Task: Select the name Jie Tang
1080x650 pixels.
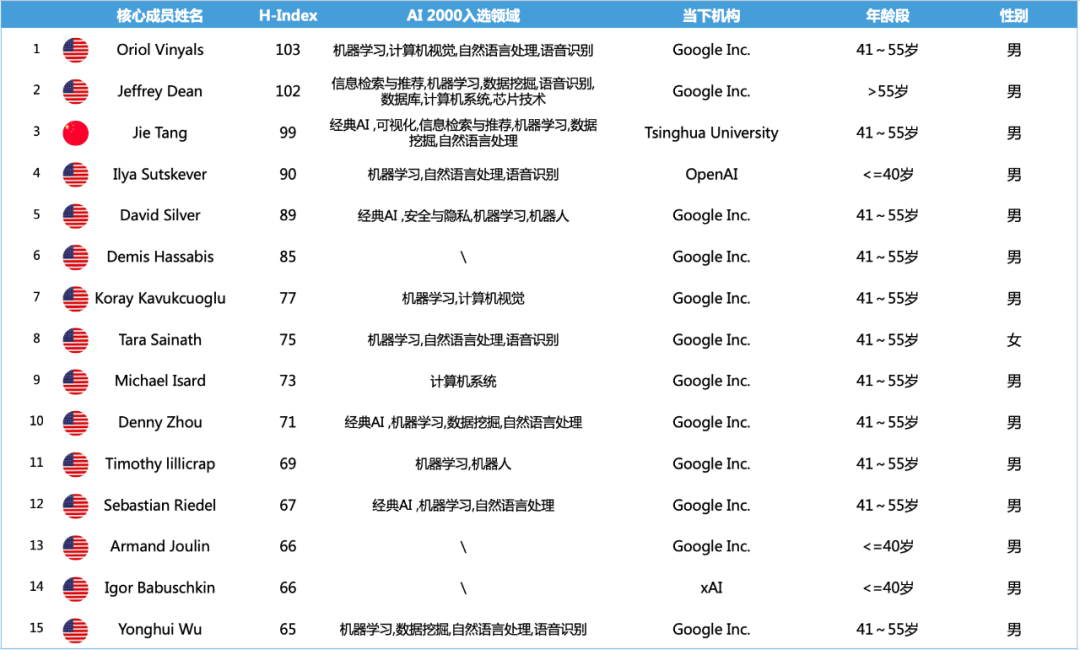Action: click(160, 133)
